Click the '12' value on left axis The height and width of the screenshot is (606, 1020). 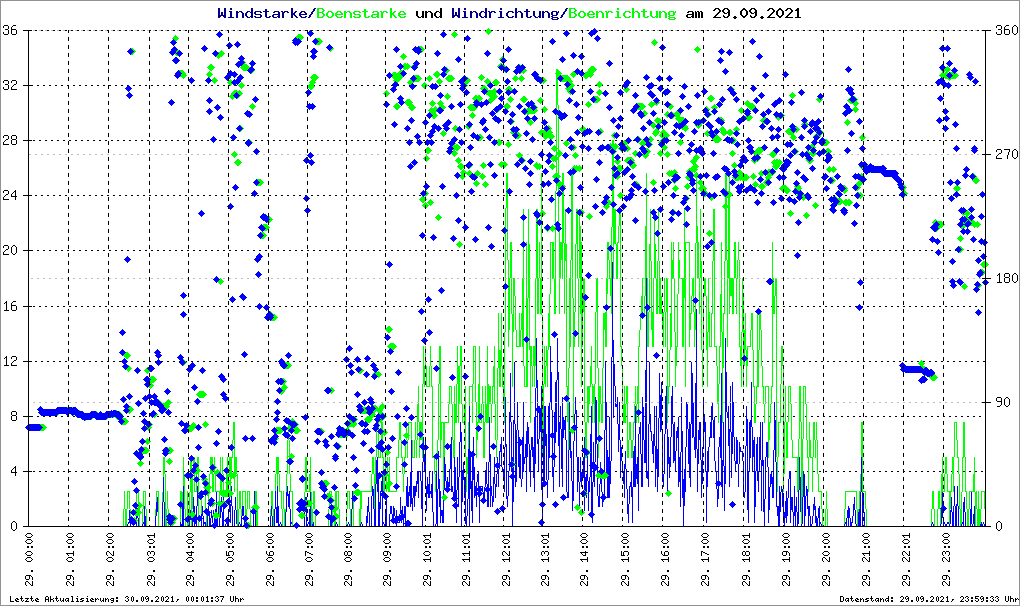tap(14, 361)
